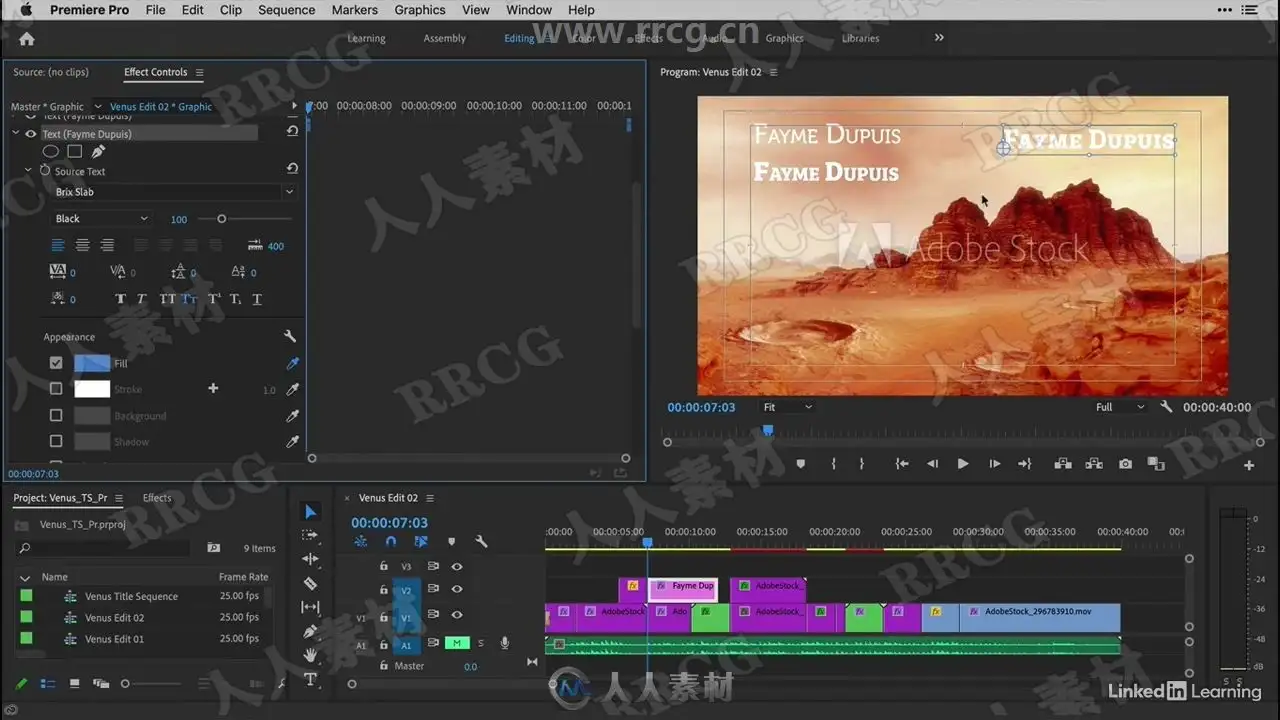Open the Brix Slab font dropdown
Screen dimensions: 1280x720
click(175, 192)
